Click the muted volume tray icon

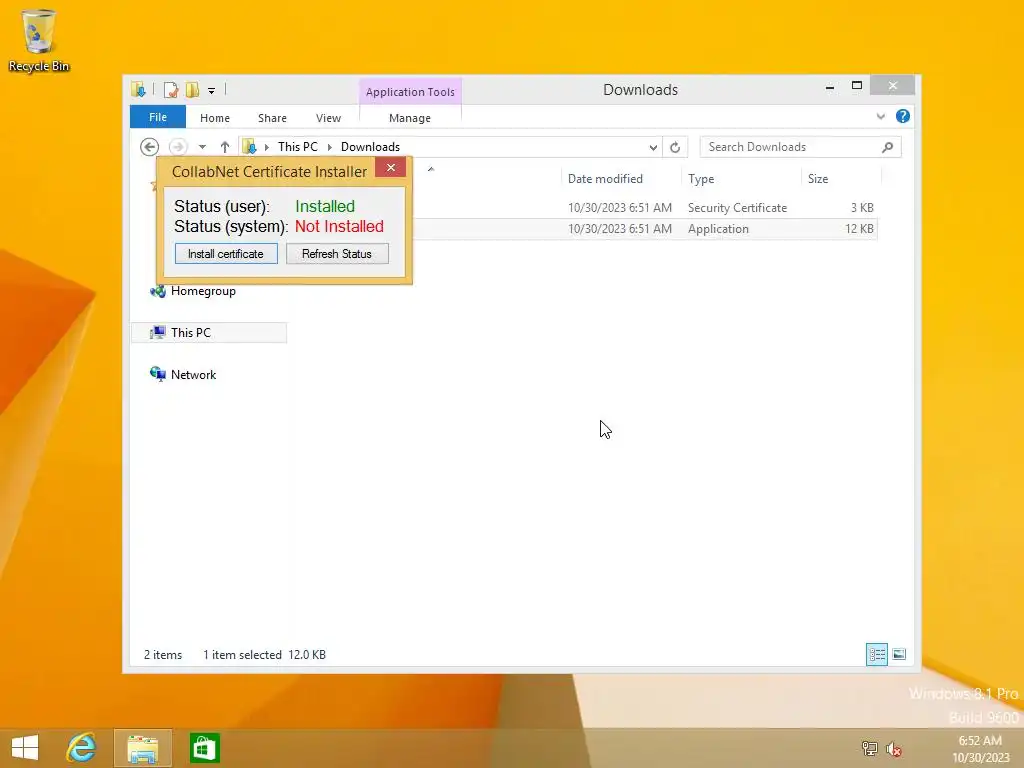coord(893,748)
